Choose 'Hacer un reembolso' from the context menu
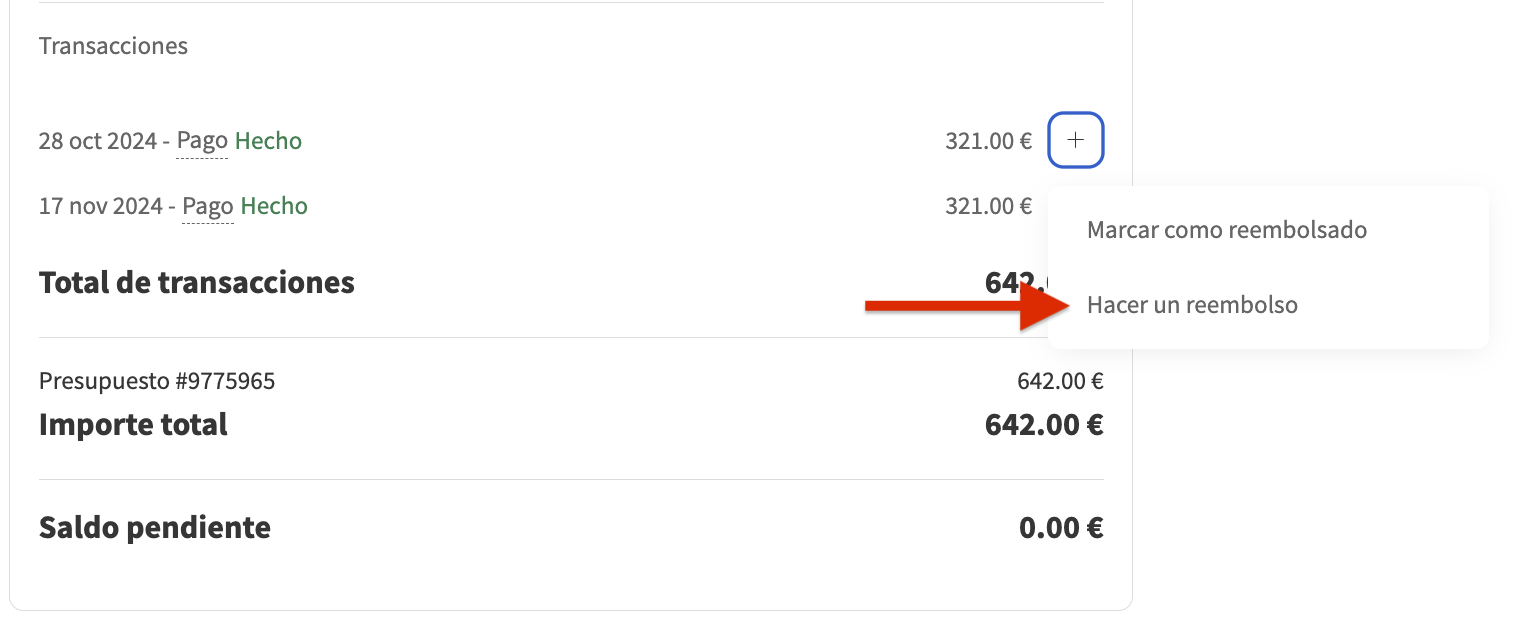This screenshot has width=1536, height=620. coord(1192,304)
